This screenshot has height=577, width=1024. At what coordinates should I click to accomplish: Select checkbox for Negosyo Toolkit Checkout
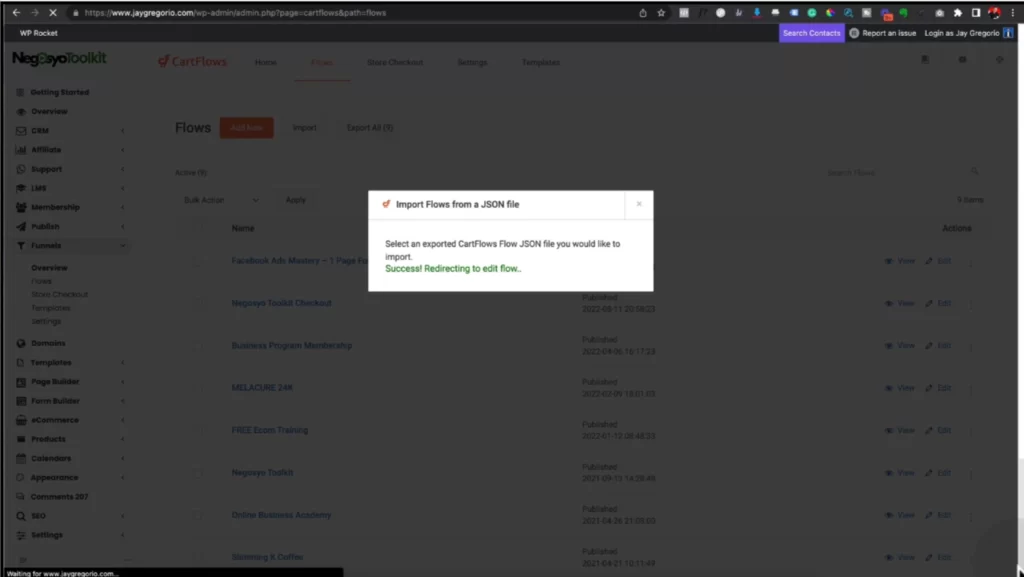(x=197, y=303)
